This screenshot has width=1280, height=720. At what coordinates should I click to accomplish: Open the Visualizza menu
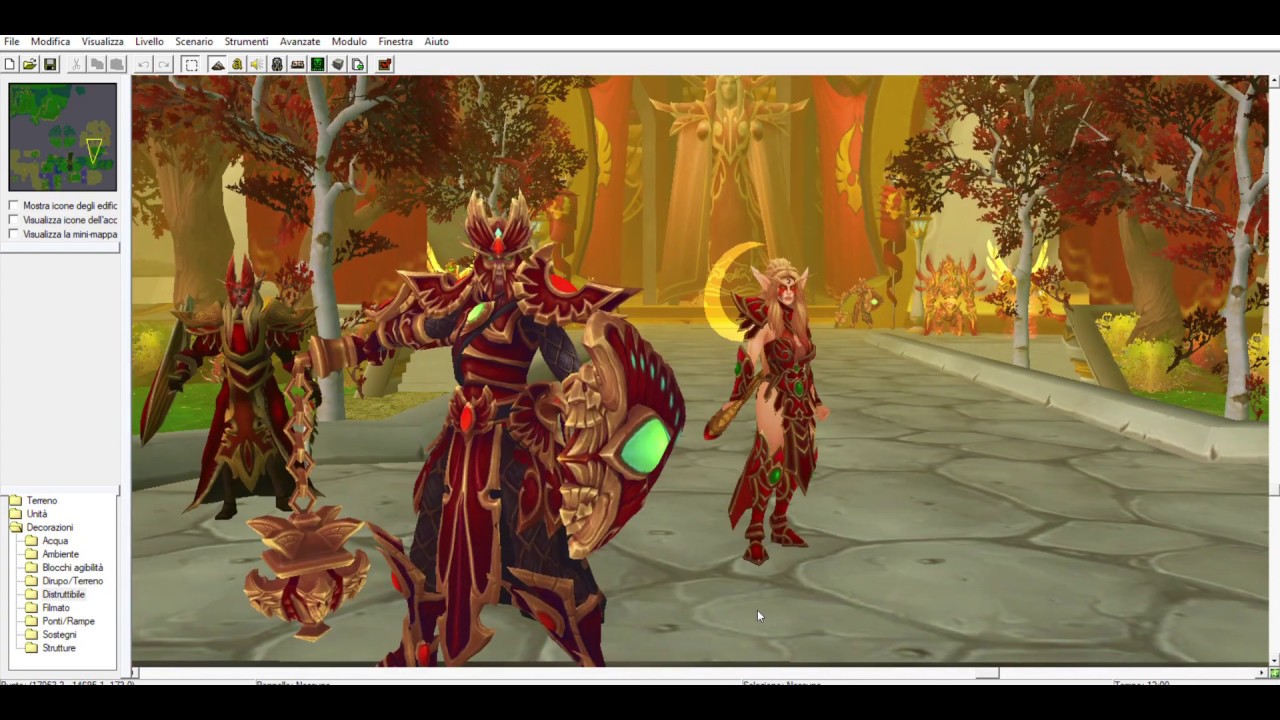(103, 42)
